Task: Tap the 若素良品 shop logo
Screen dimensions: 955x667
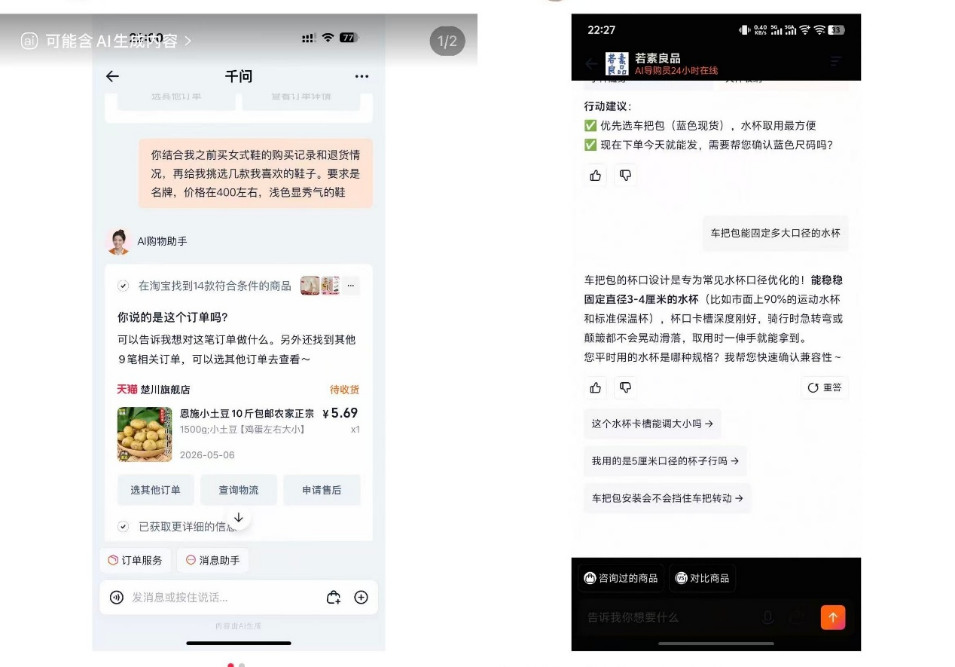Action: (x=616, y=63)
